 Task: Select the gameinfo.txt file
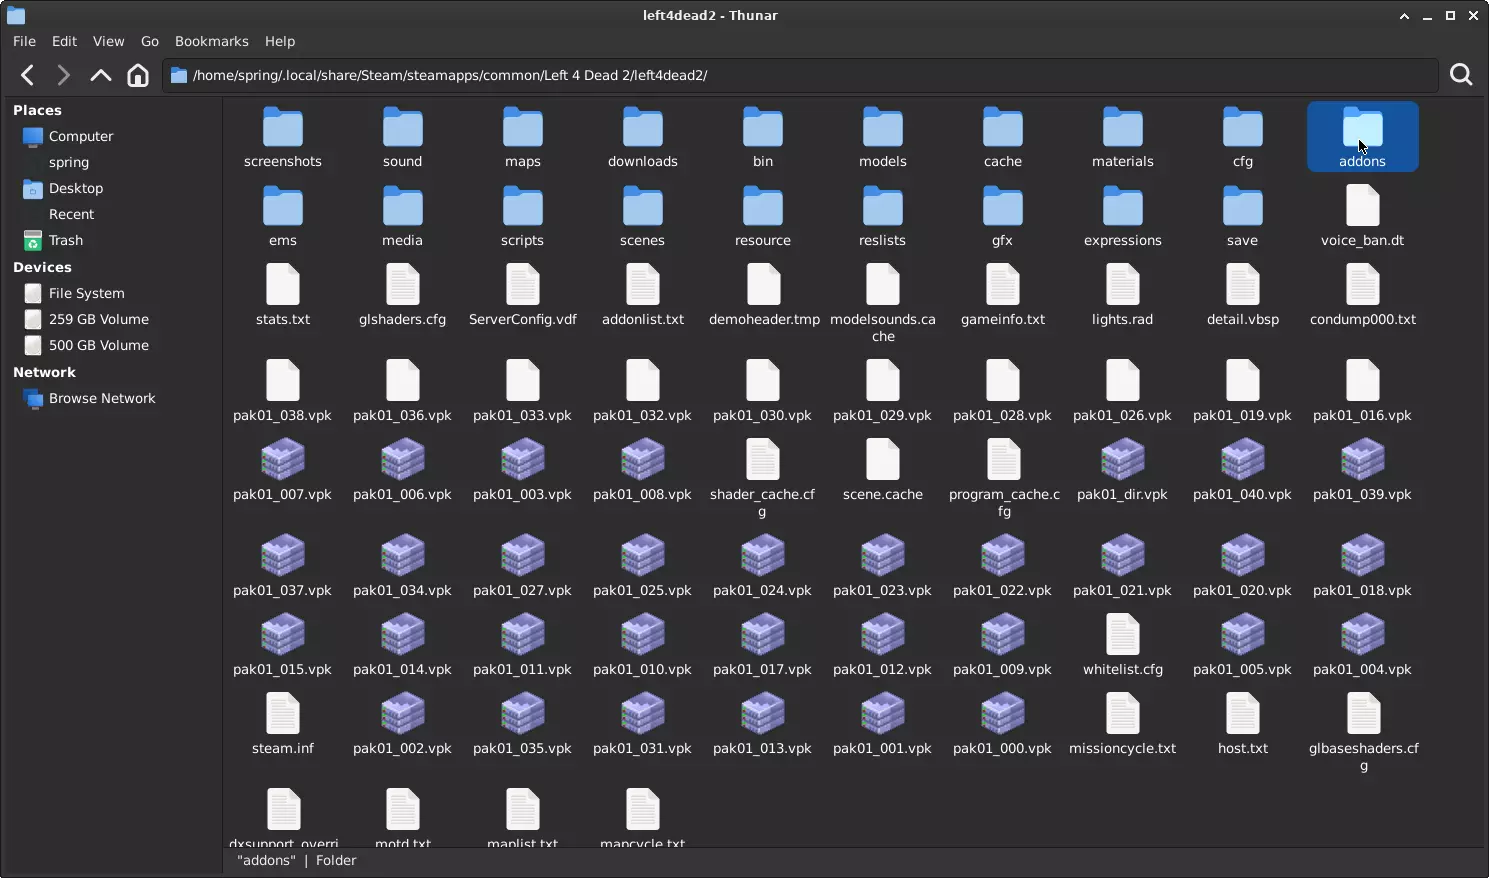click(1002, 287)
